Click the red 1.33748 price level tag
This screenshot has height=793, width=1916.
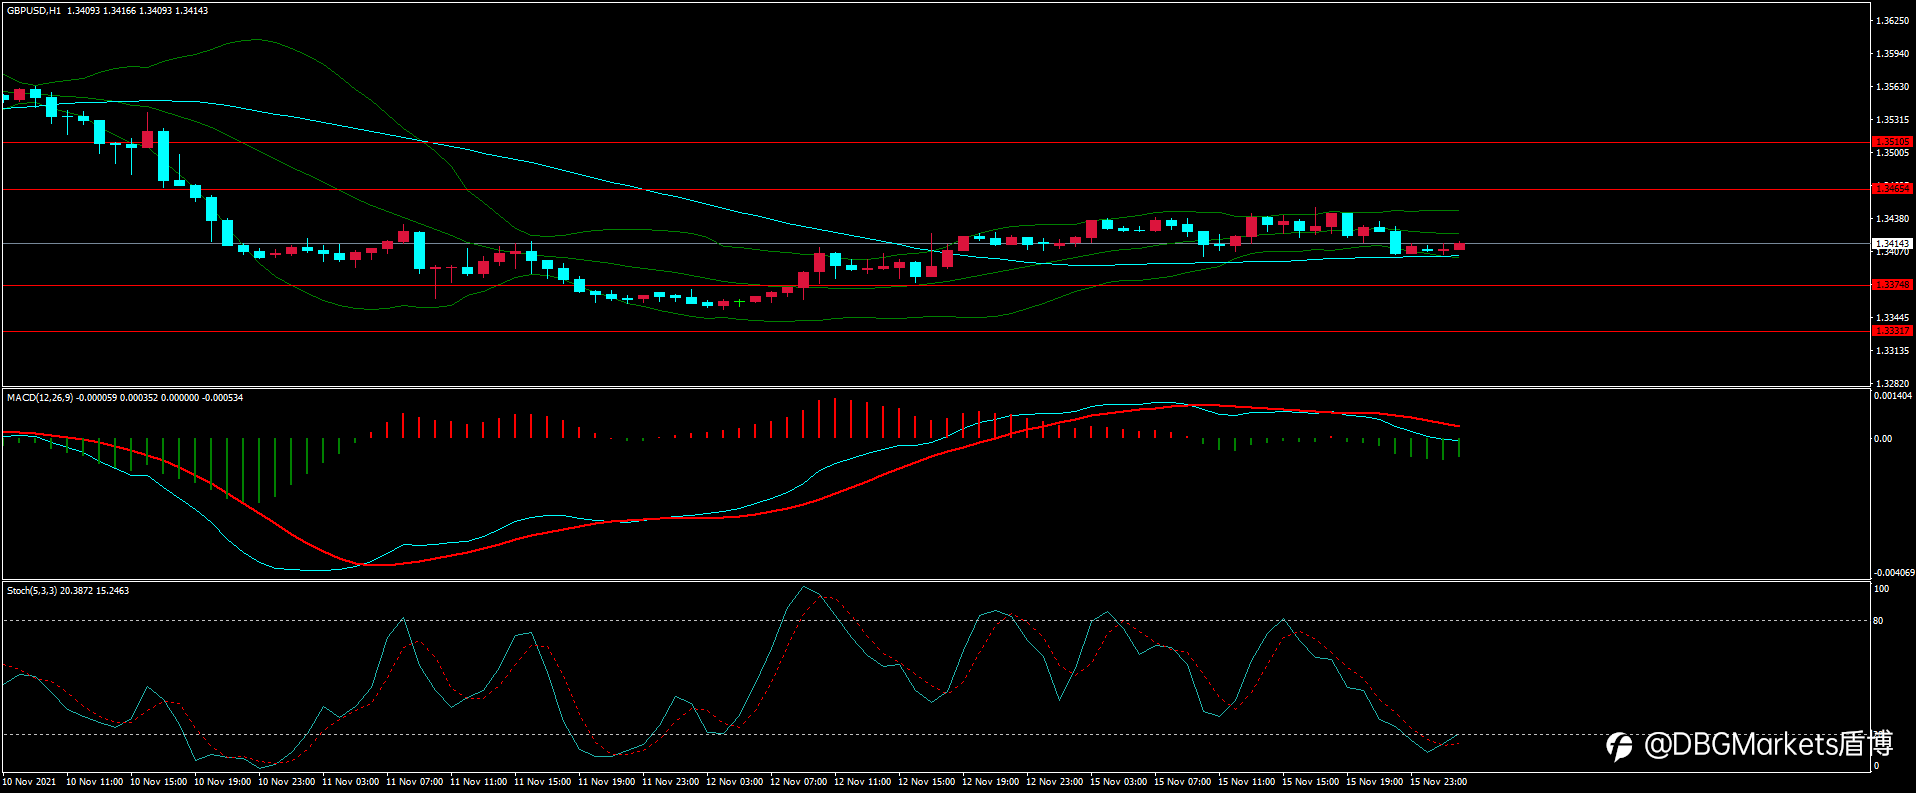[1892, 285]
